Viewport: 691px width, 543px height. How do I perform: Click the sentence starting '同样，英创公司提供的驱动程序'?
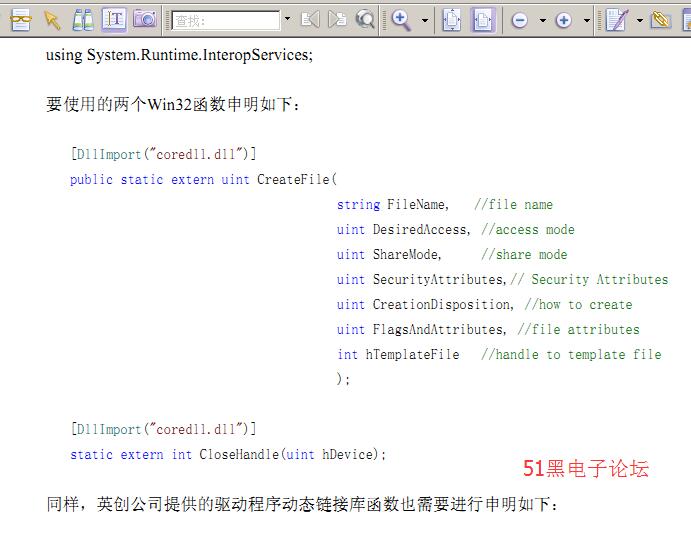[x=302, y=504]
